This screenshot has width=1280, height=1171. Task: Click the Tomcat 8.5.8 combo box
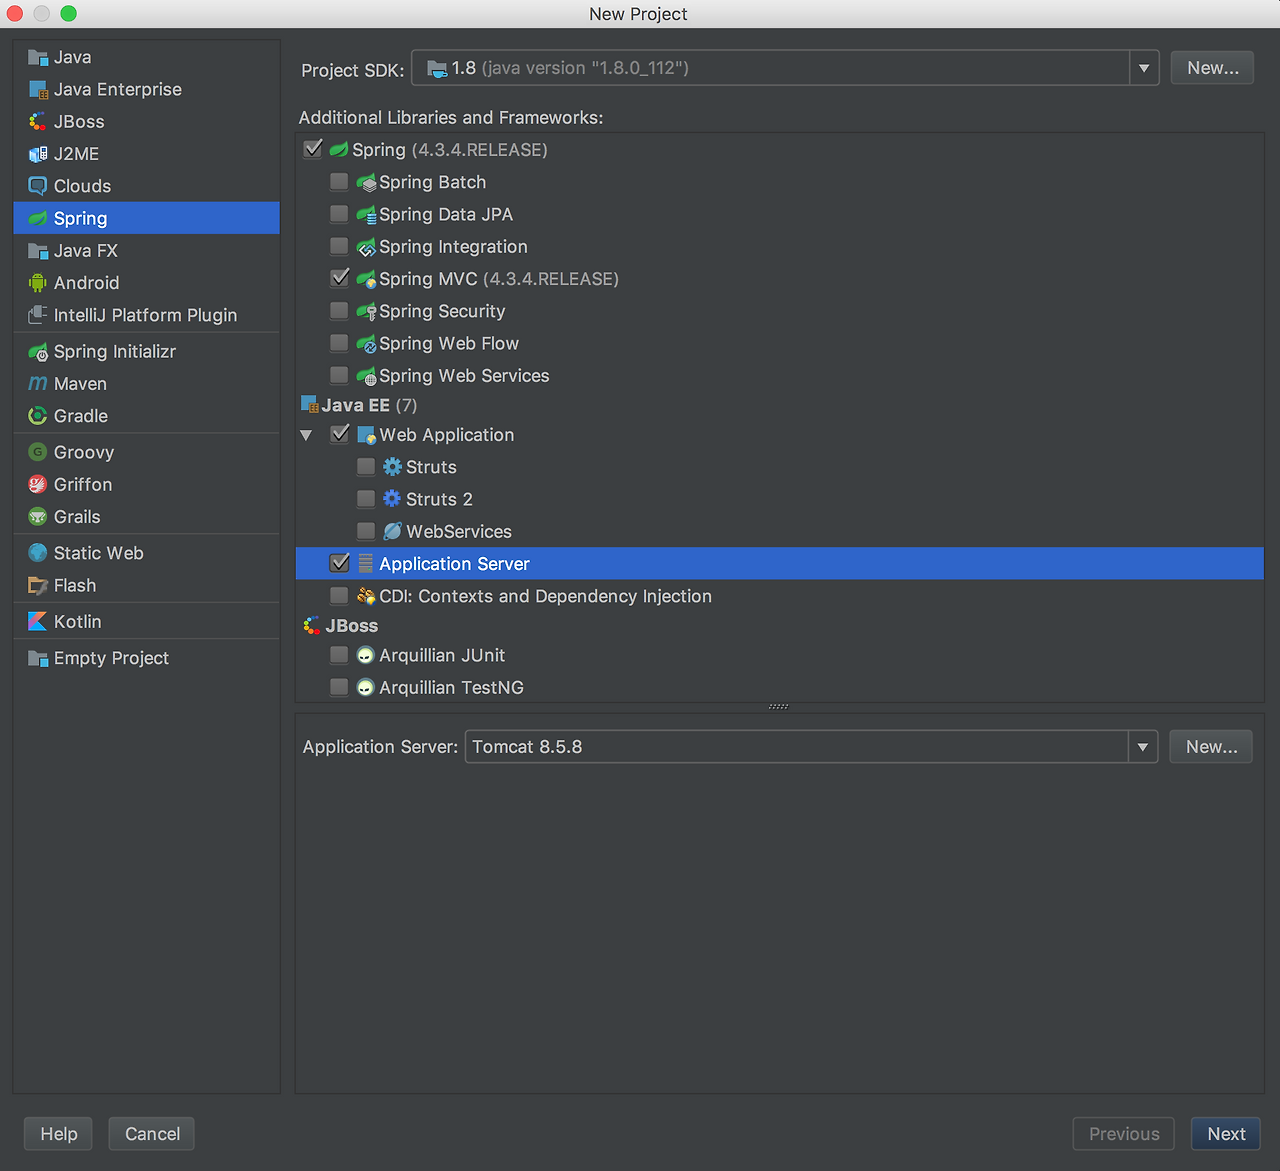(811, 747)
